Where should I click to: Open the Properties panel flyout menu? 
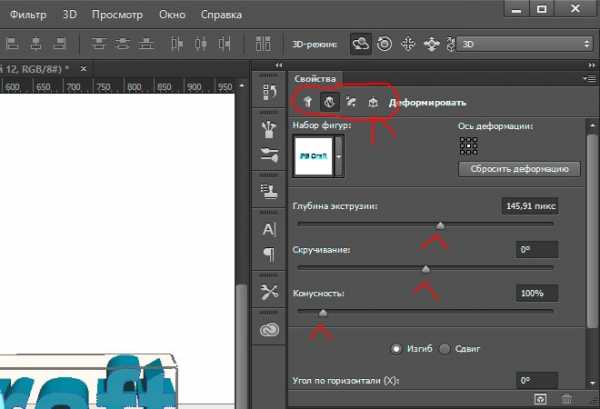589,77
